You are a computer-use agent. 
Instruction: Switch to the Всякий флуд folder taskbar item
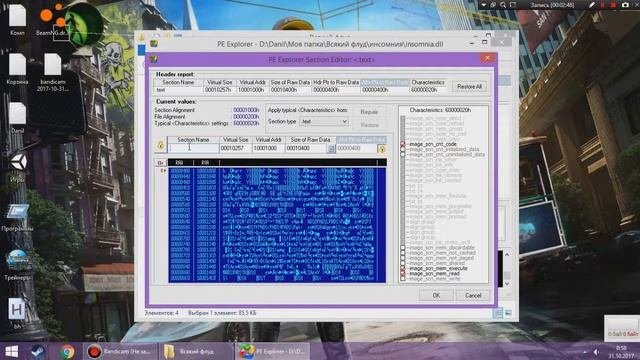tap(196, 351)
